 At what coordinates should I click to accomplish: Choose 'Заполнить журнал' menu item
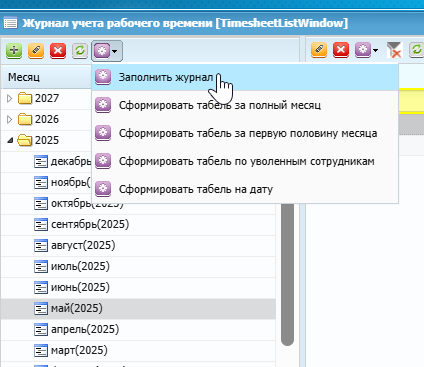245,77
